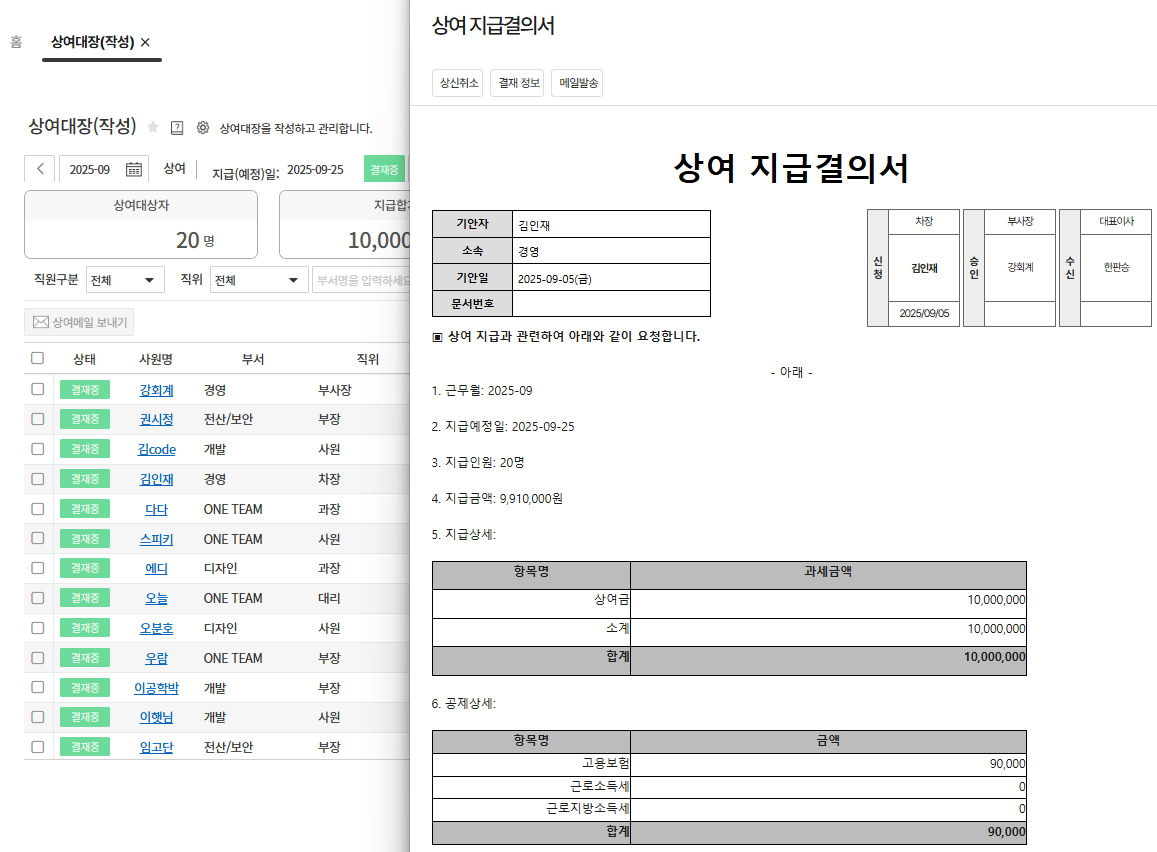This screenshot has height=852, width=1157.
Task: Click the 부서명 search input field
Action: point(361,280)
